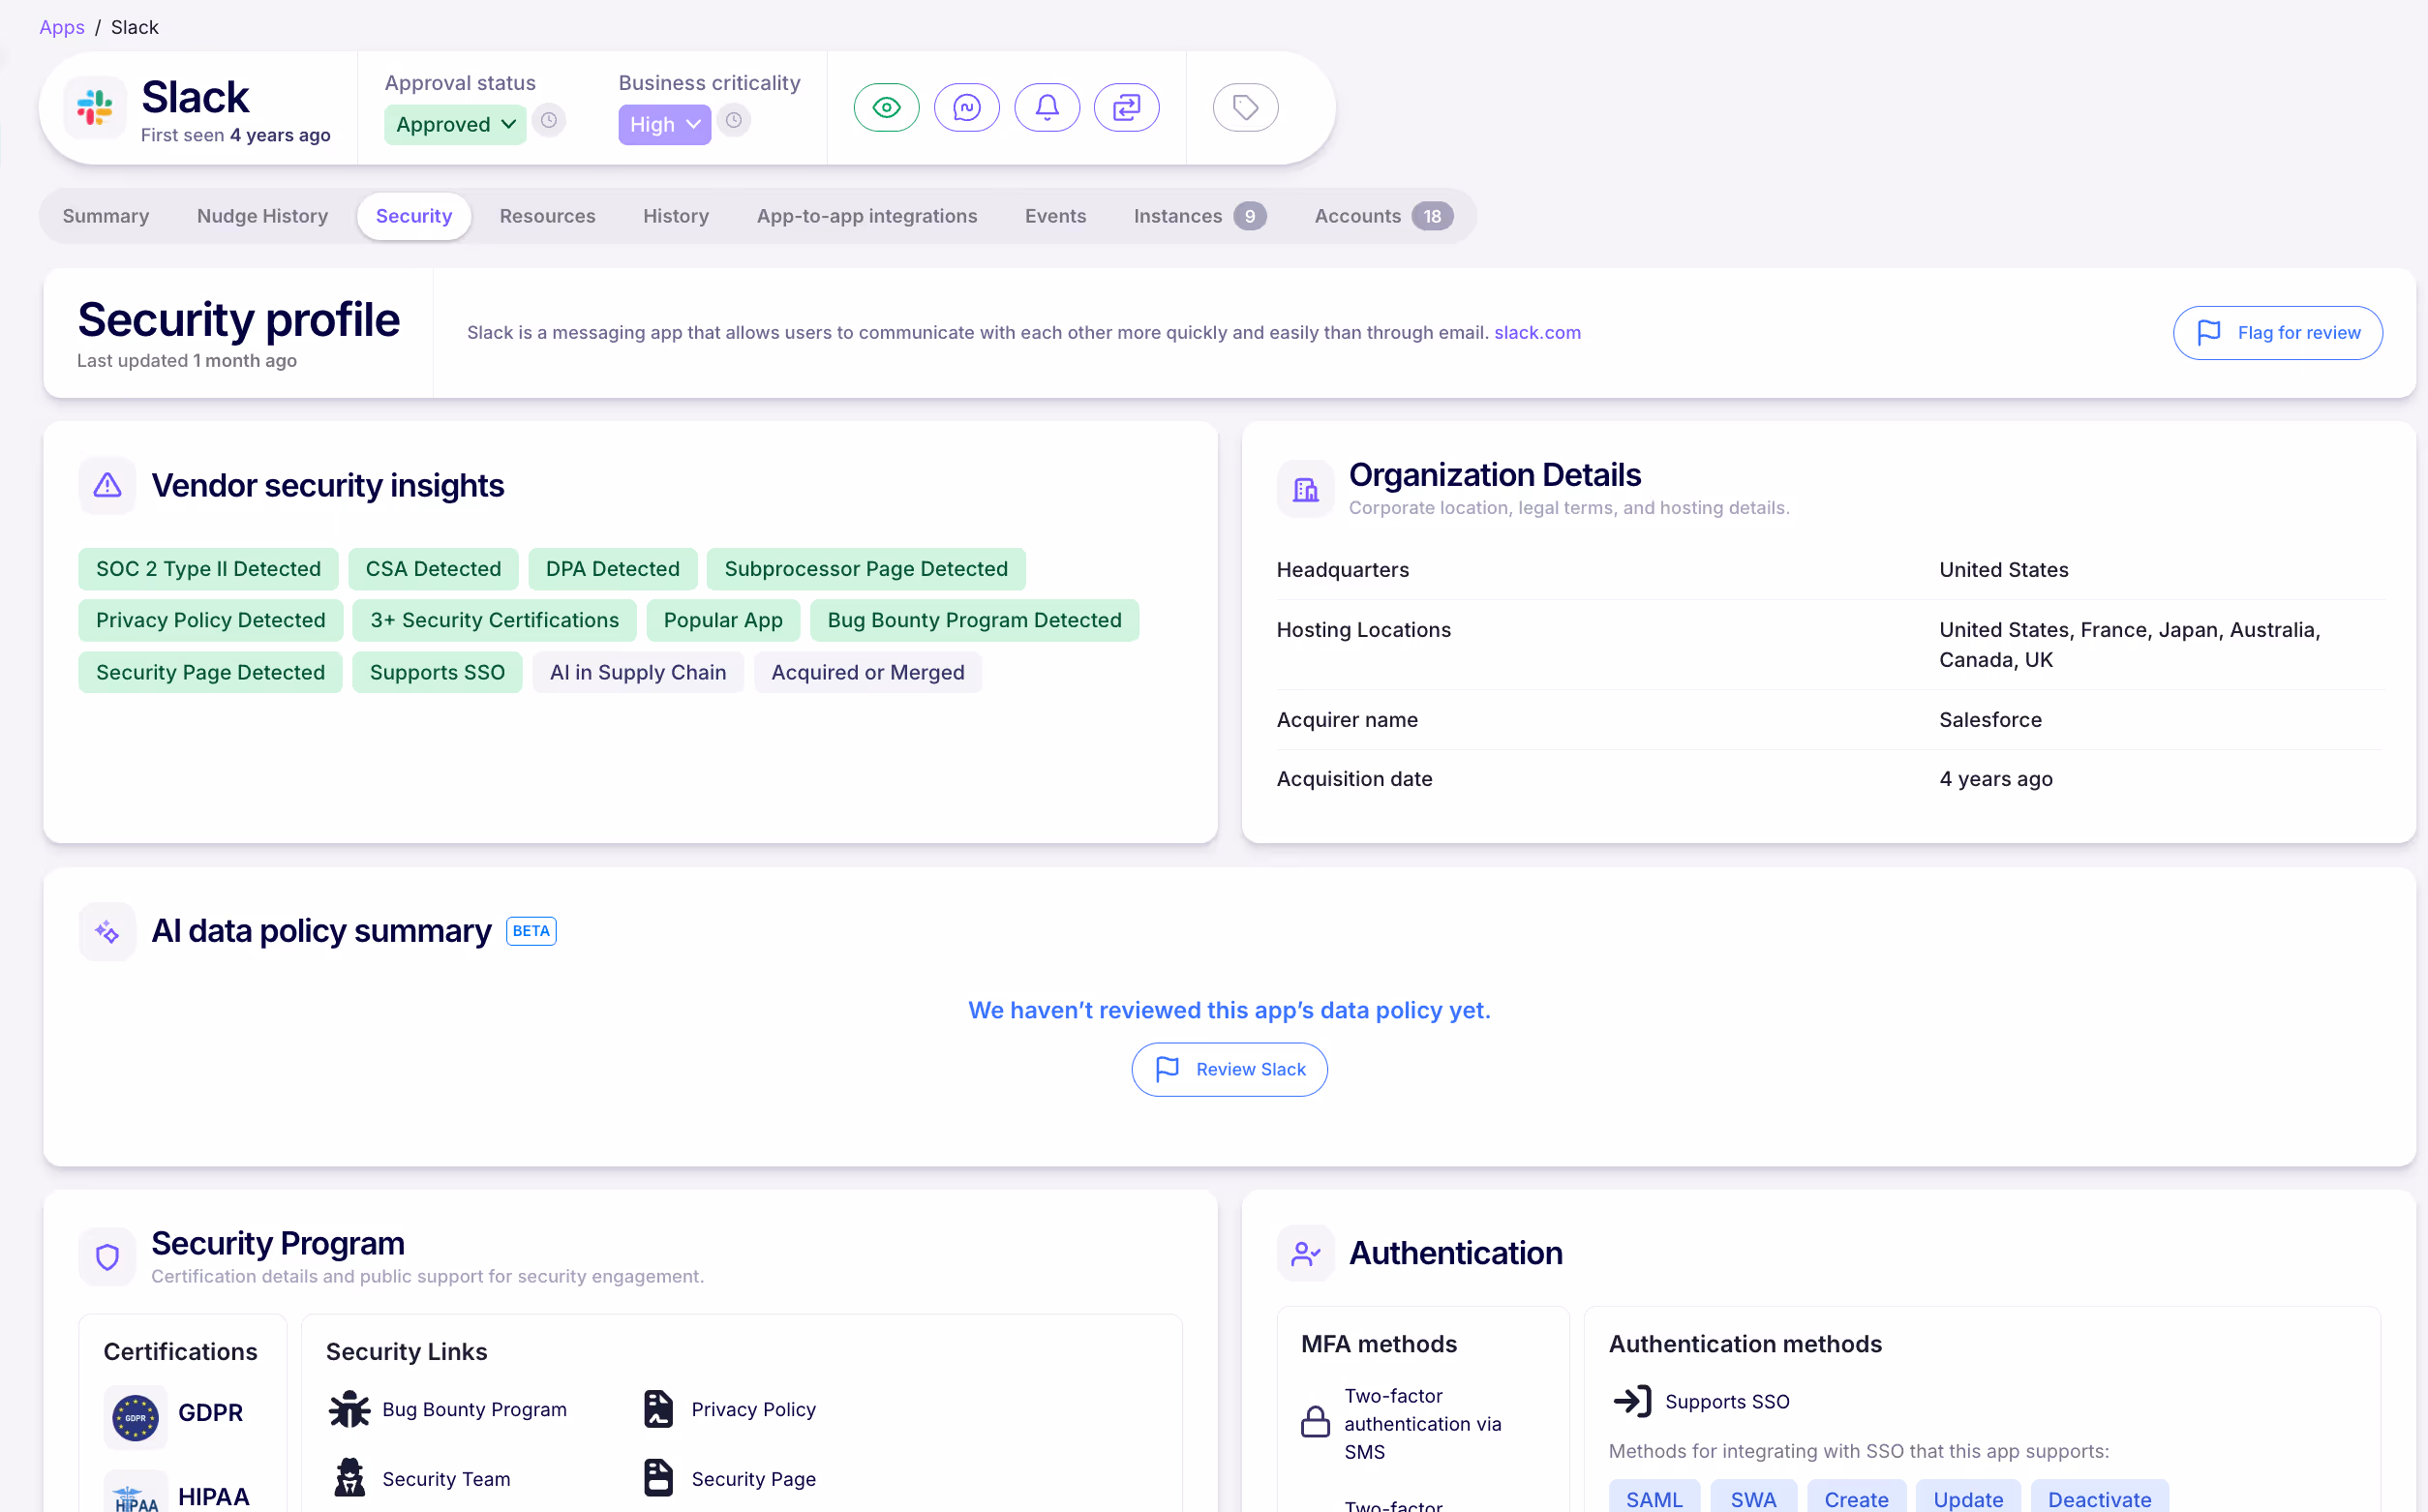Click the Organization Details building icon
Viewport: 2428px width, 1512px height.
point(1305,489)
